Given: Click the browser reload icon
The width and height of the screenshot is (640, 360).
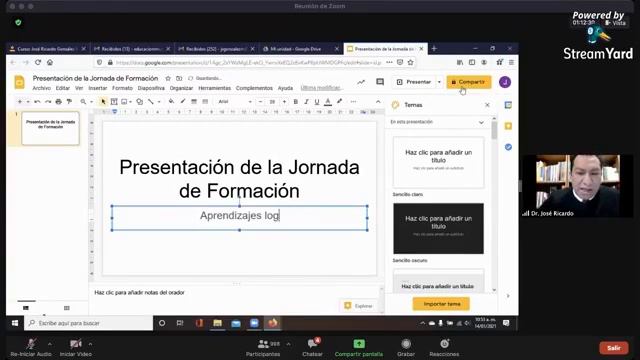Looking at the screenshot, I should (38, 62).
